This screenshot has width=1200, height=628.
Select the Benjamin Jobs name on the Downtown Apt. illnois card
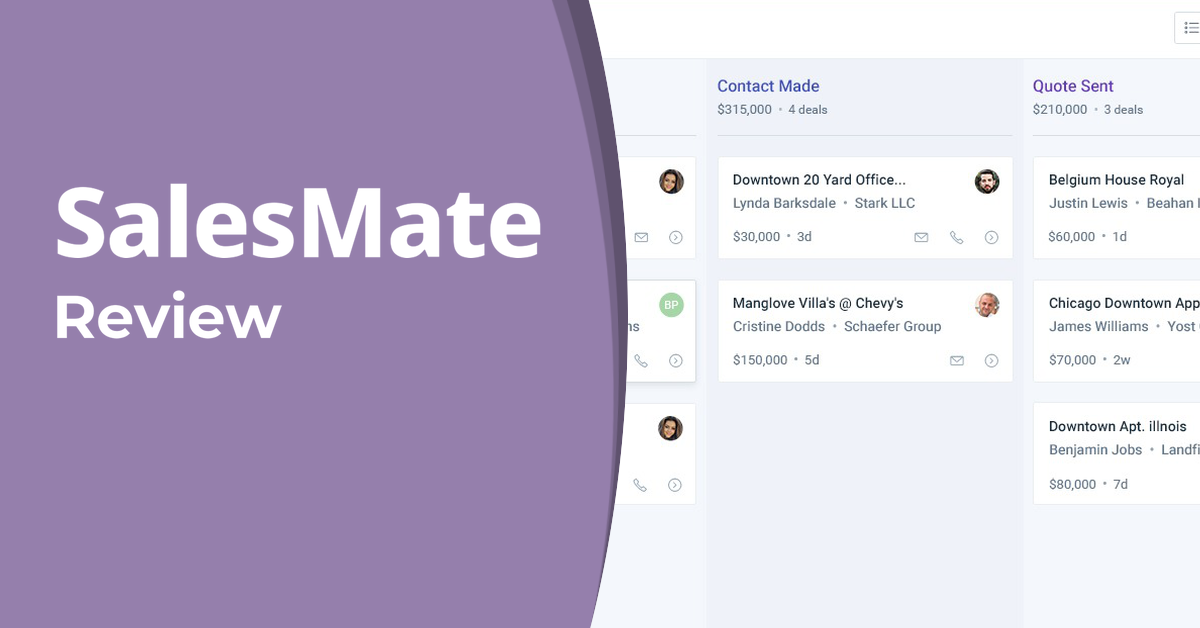(x=1094, y=450)
